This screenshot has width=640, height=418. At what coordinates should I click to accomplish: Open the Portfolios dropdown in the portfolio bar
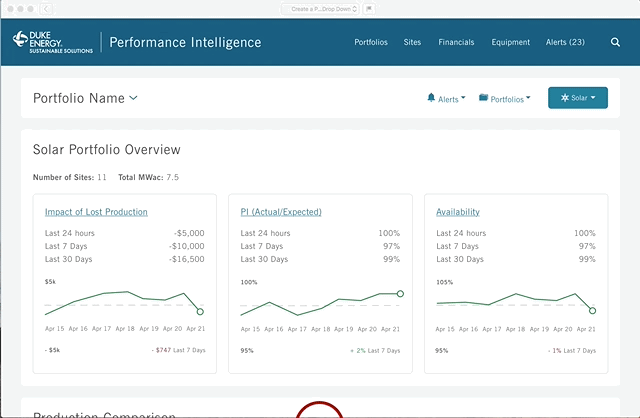click(504, 98)
